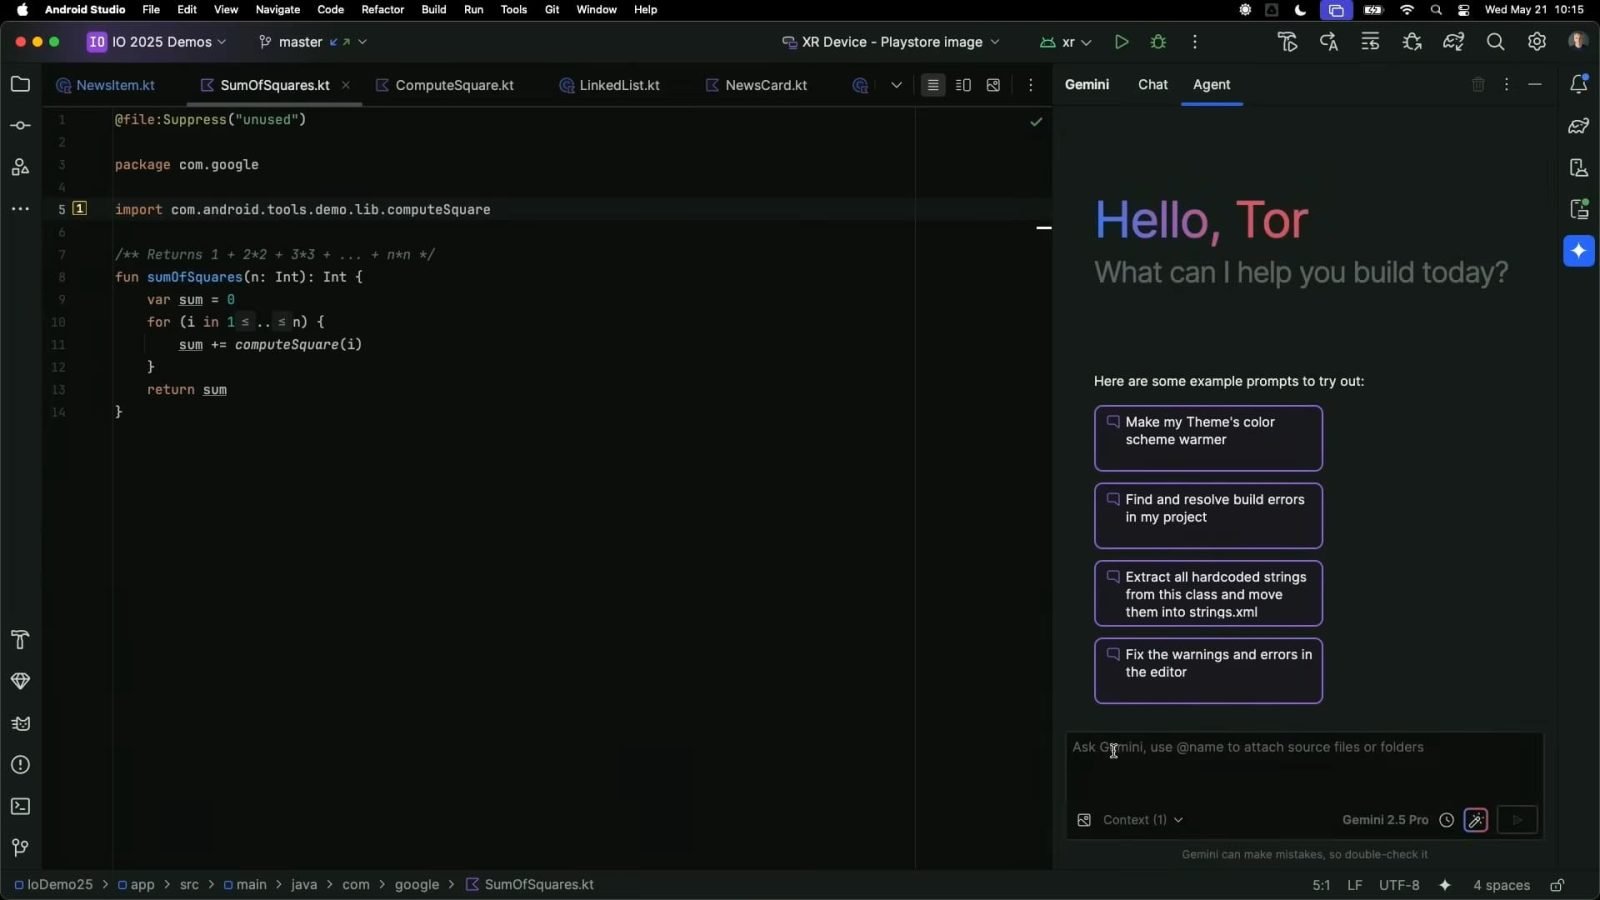1600x900 pixels.
Task: Click the Build hammer icon in sidebar
Action: [x=20, y=640]
